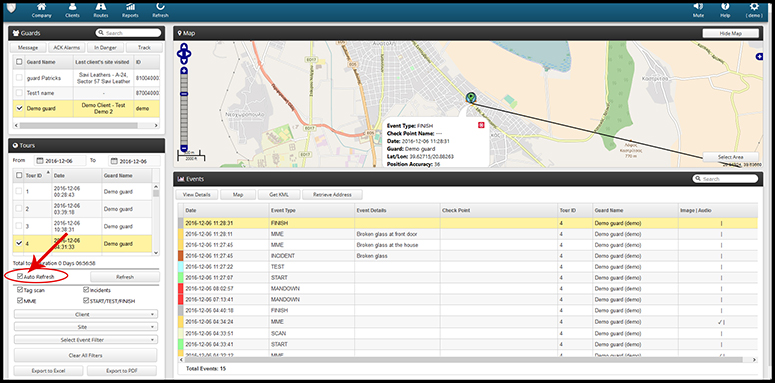
Task: Click the top bar Refresh icon
Action: tap(161, 9)
